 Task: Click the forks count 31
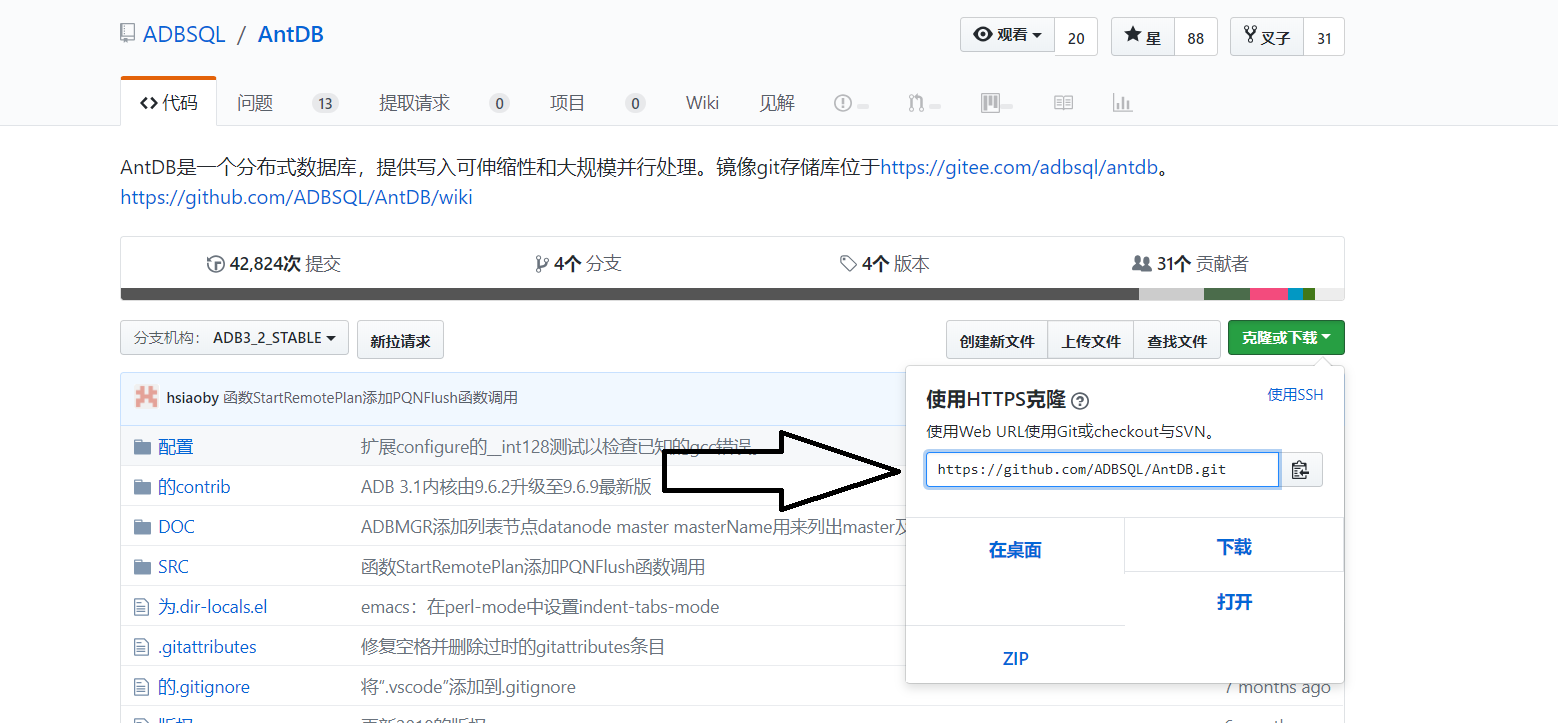[x=1324, y=37]
